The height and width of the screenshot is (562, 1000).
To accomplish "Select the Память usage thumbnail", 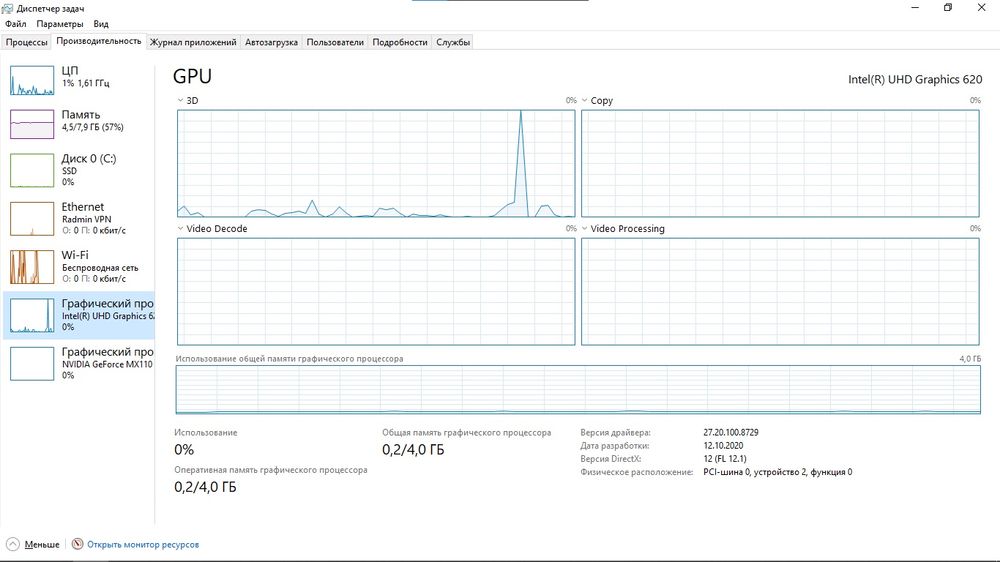I will tap(32, 124).
